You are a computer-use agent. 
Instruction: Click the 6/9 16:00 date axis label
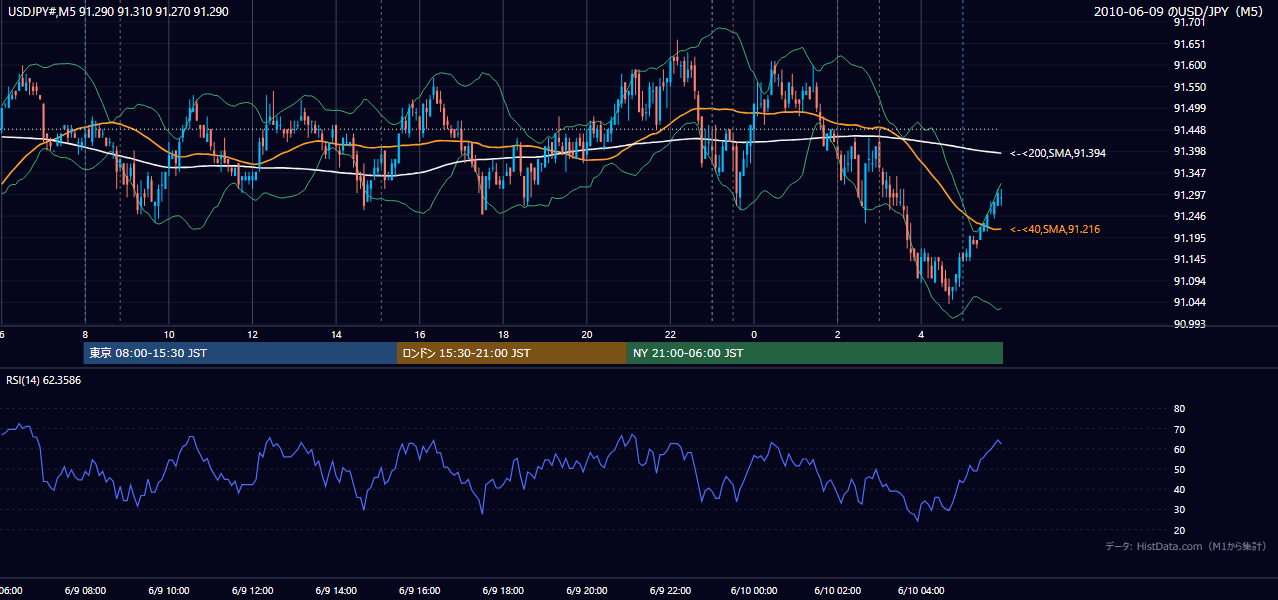[x=420, y=591]
